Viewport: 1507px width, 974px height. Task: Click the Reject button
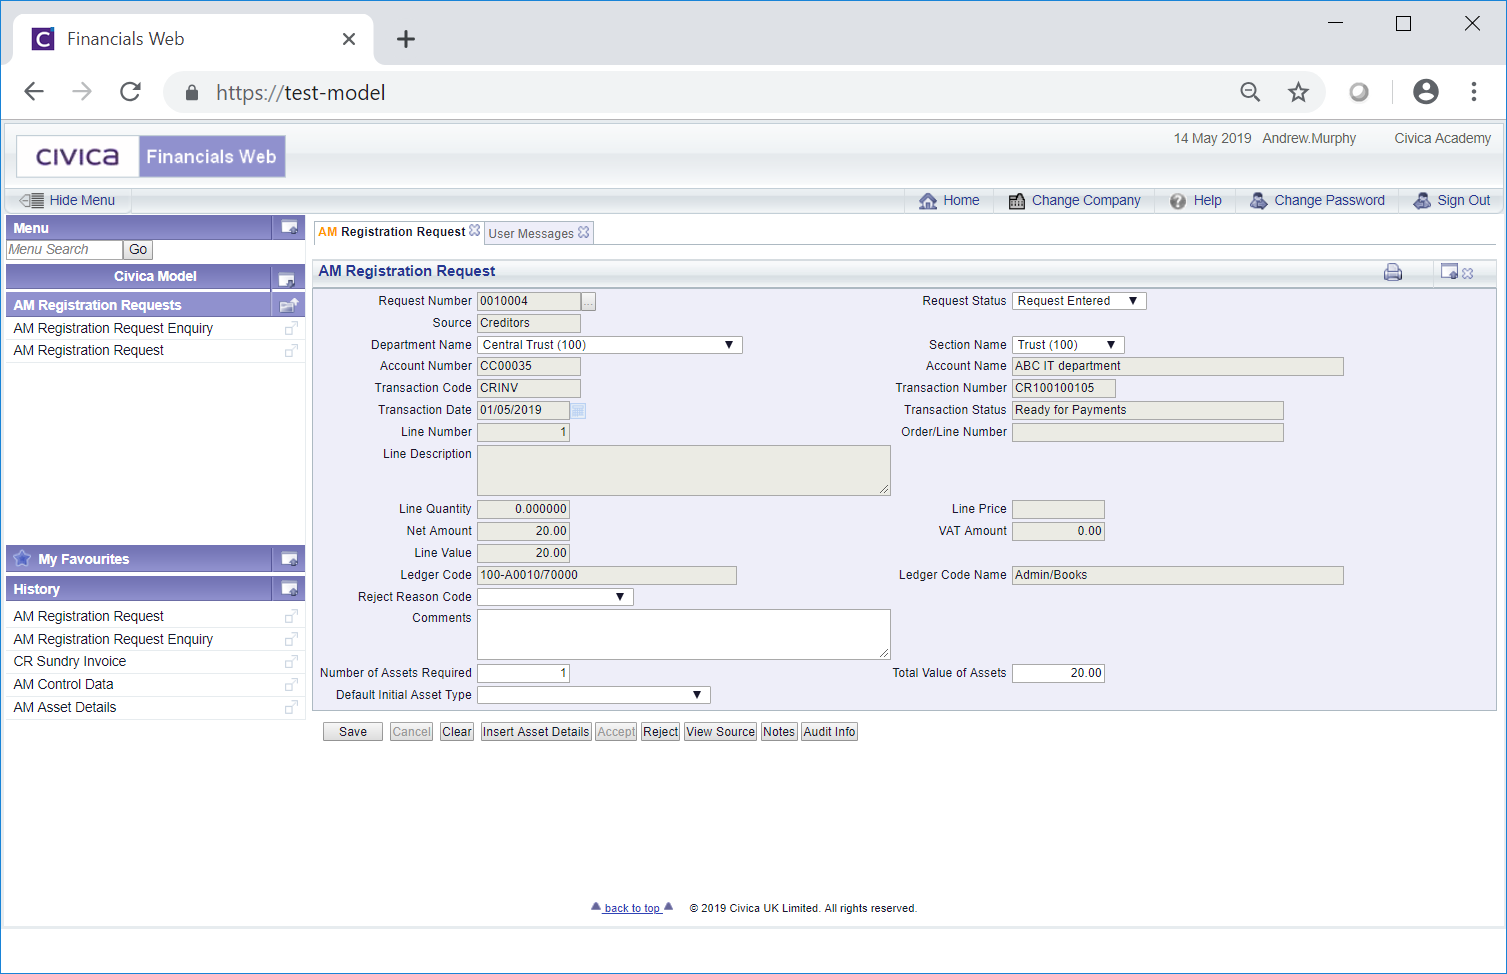(x=661, y=732)
